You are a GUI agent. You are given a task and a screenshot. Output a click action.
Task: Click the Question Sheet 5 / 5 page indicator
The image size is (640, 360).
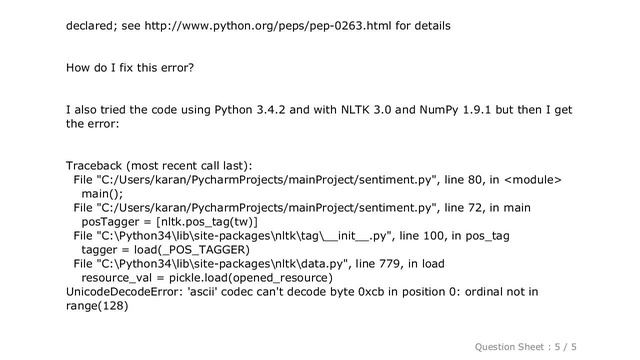[525, 347]
